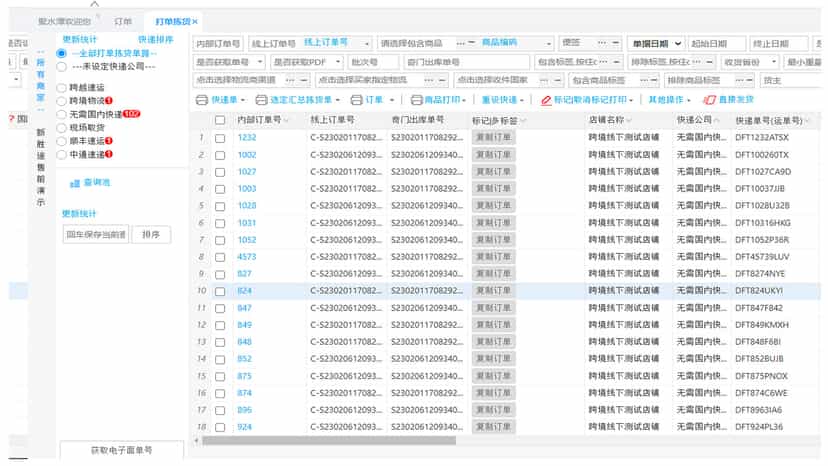The width and height of the screenshot is (828, 466).
Task: Click the printer icon beside 选定汇总拣货单
Action: 261,100
